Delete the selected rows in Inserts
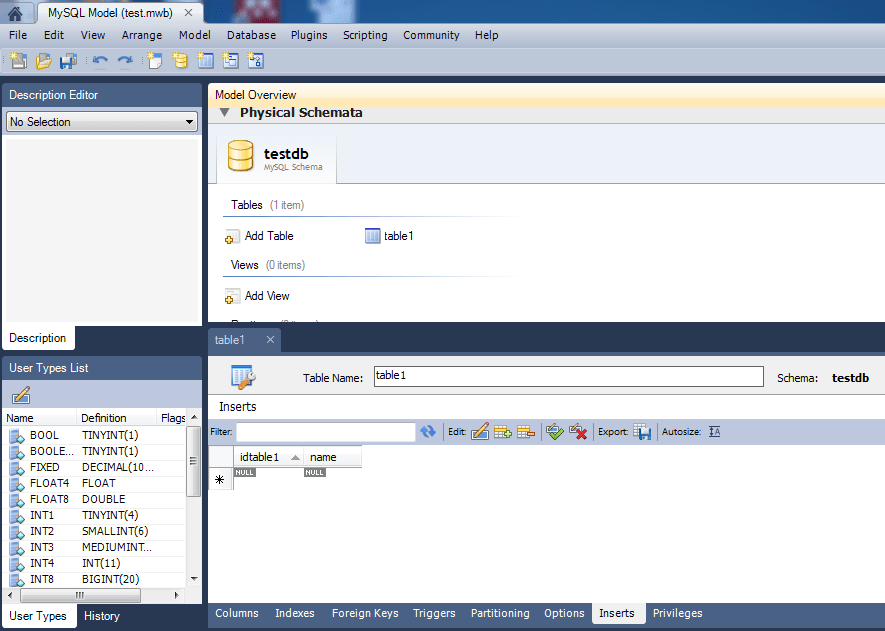 pyautogui.click(x=526, y=432)
